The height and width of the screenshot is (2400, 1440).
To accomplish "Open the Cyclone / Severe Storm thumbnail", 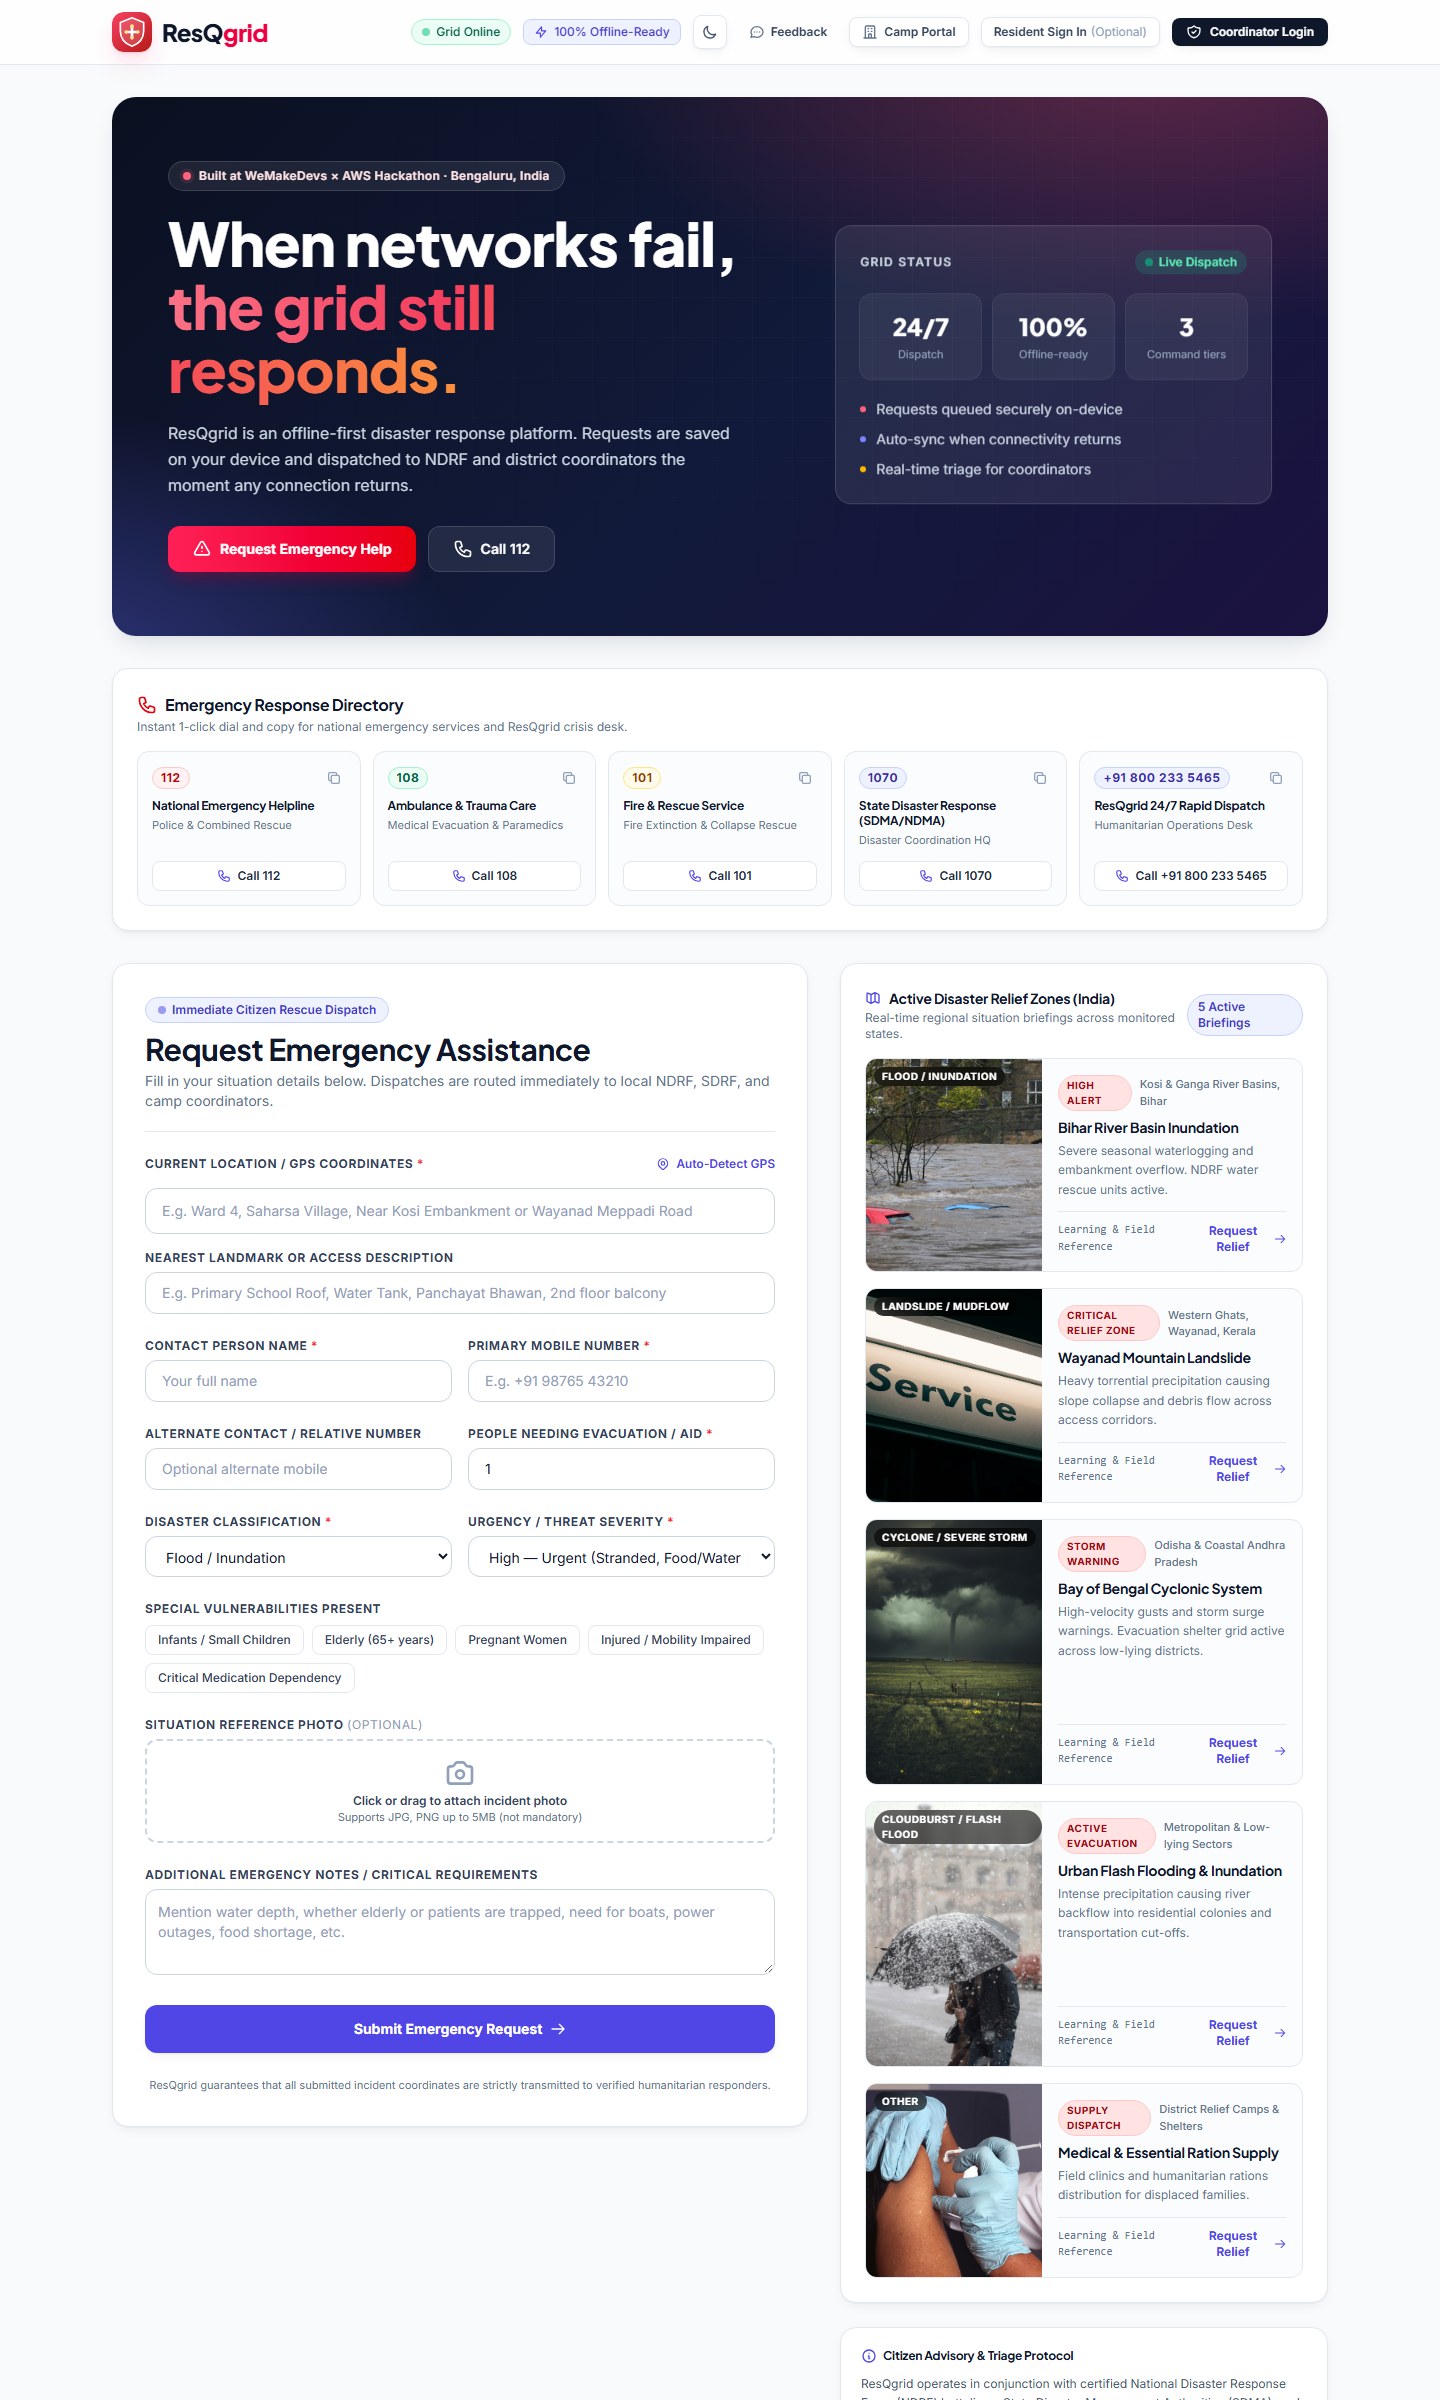I will tap(954, 1652).
